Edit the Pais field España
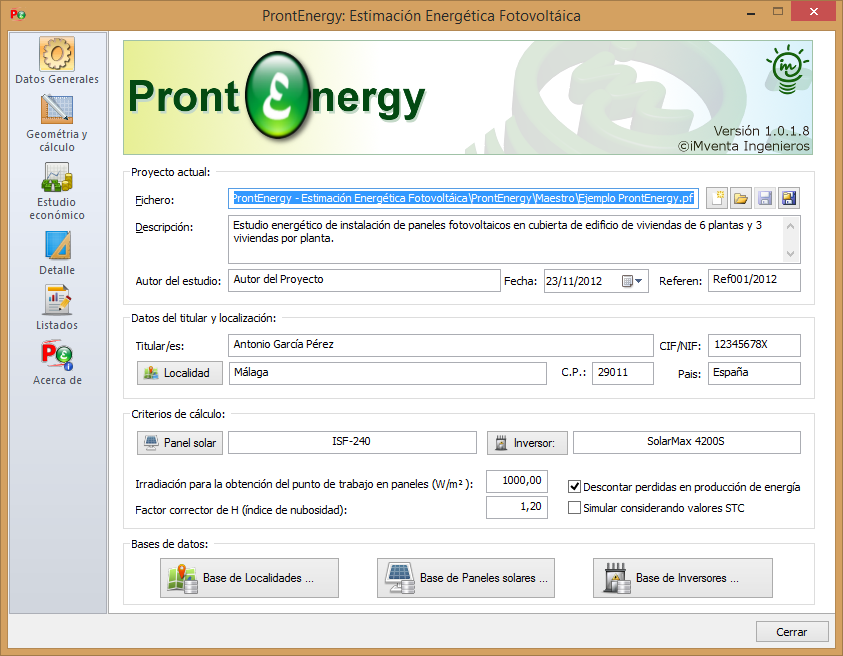The image size is (843, 656). pos(754,373)
